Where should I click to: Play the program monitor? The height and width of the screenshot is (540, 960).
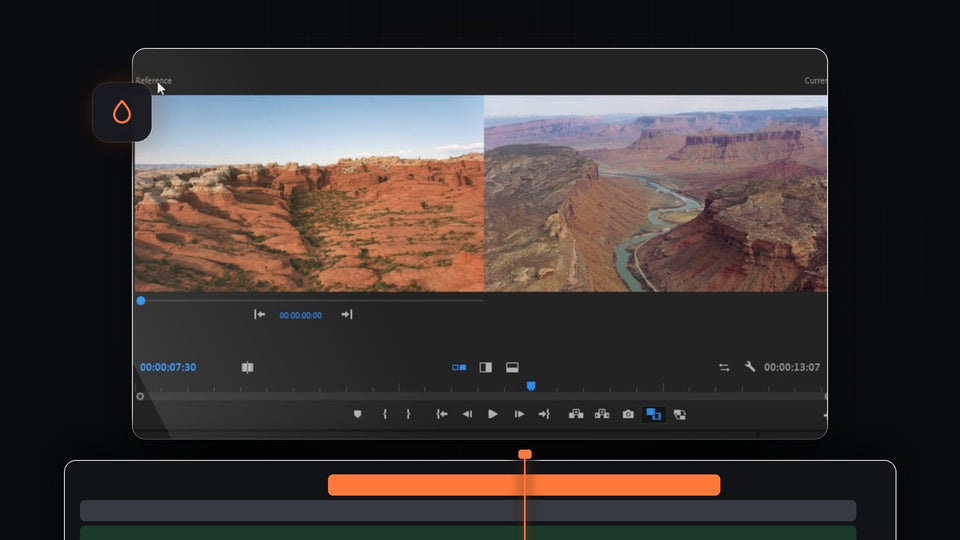493,414
